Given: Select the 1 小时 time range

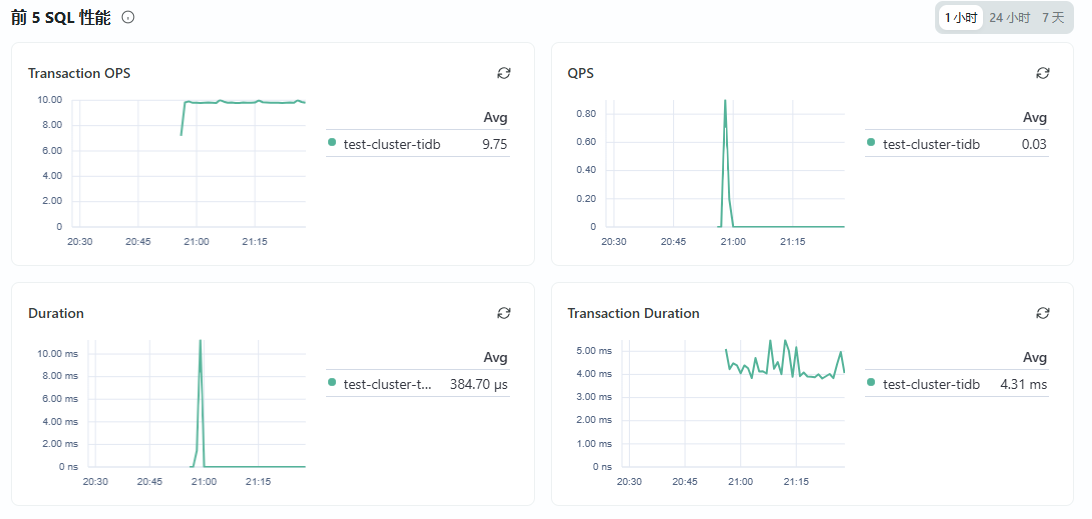Looking at the screenshot, I should 960,18.
